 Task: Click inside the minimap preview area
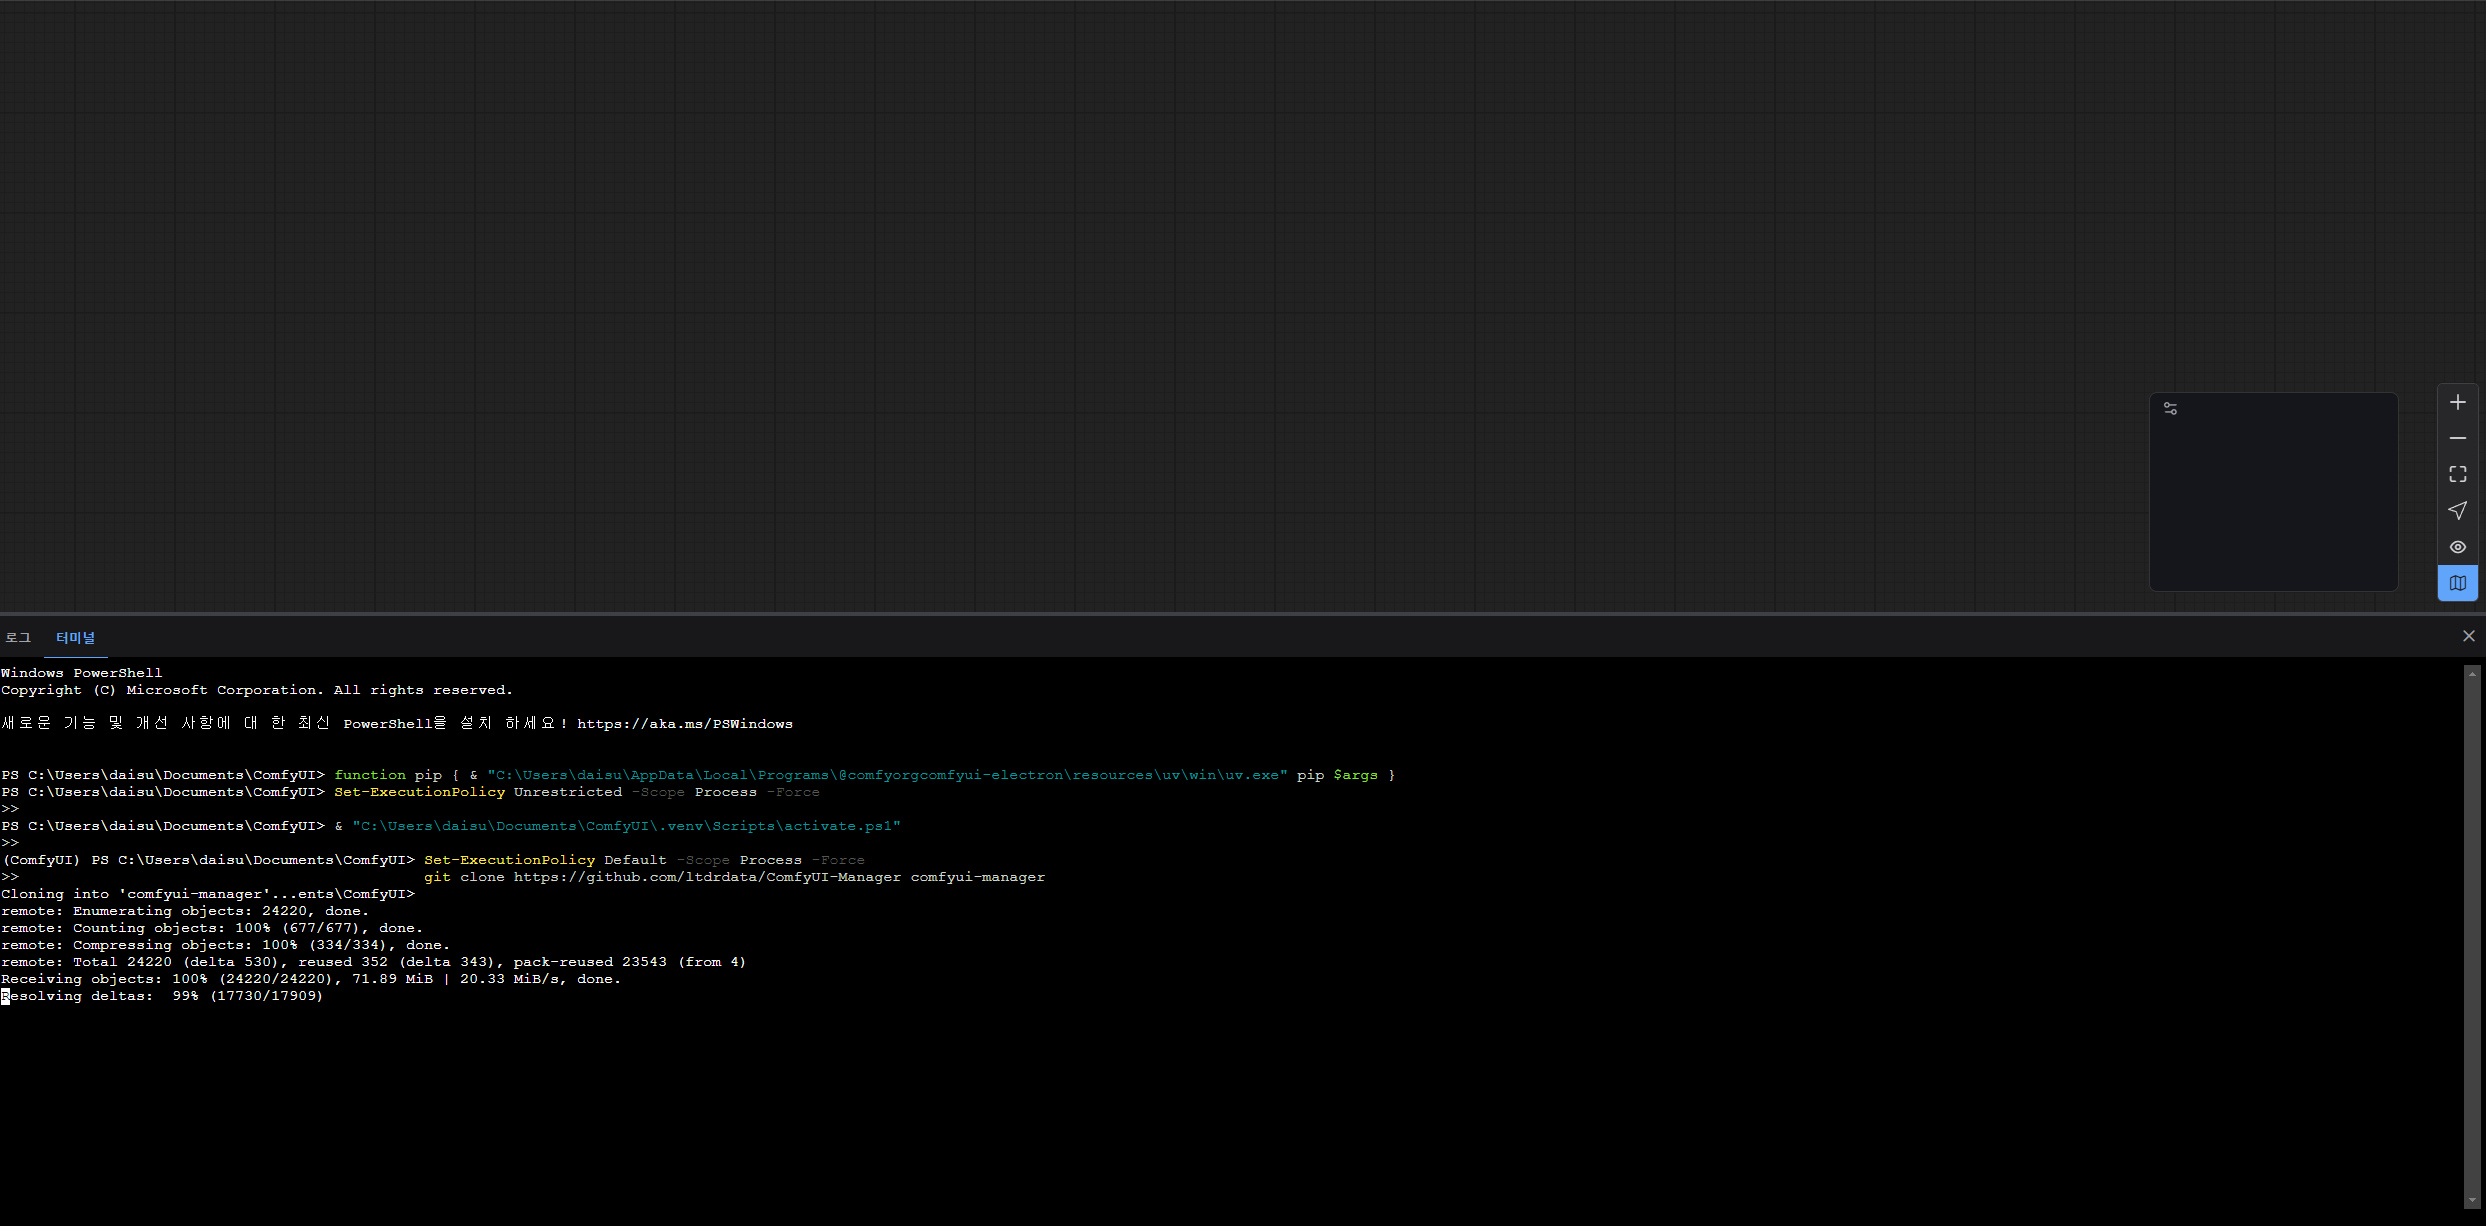click(2273, 500)
